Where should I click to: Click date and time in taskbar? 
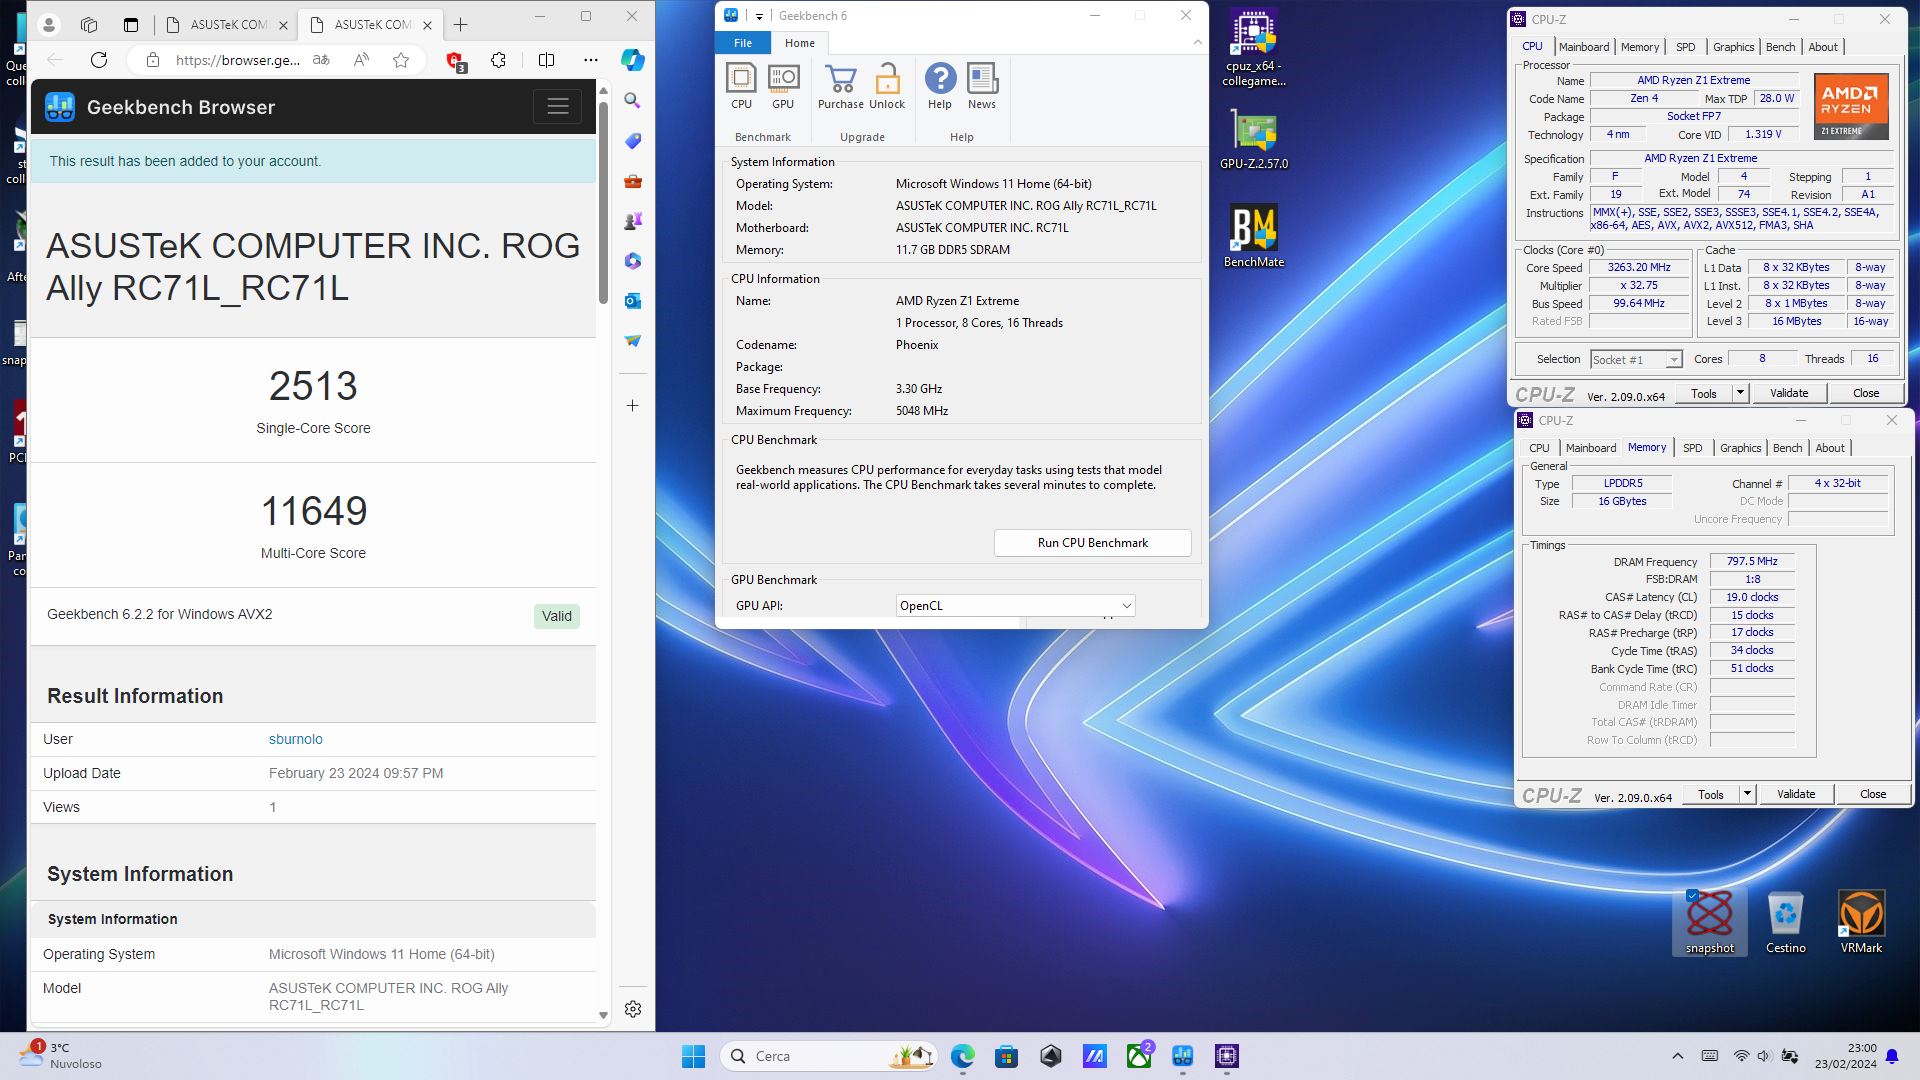tap(1846, 1056)
